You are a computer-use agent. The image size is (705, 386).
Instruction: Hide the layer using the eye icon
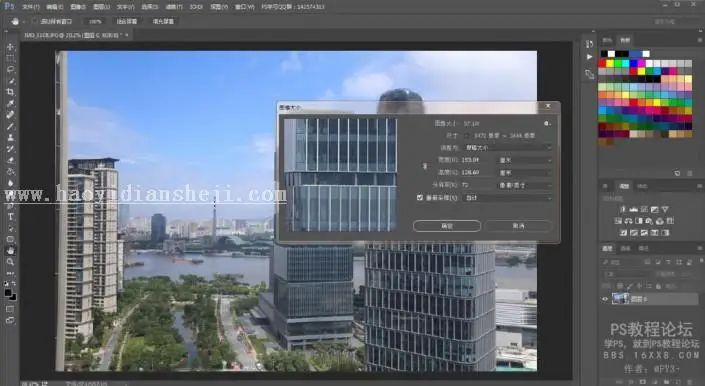tap(605, 299)
